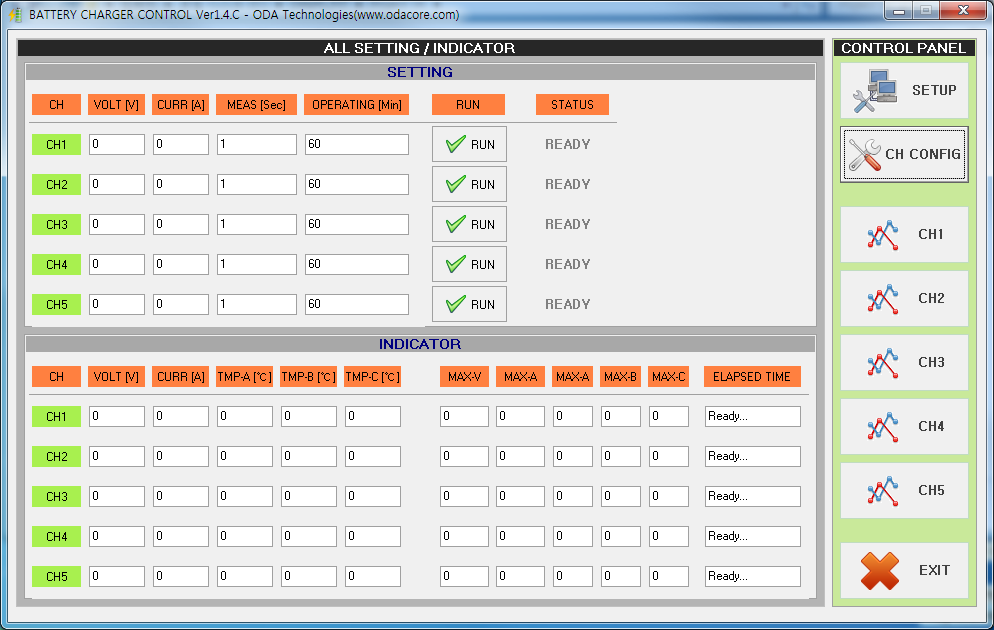Focus CH4 OPERATING minutes field
The width and height of the screenshot is (994, 630).
coord(357,264)
